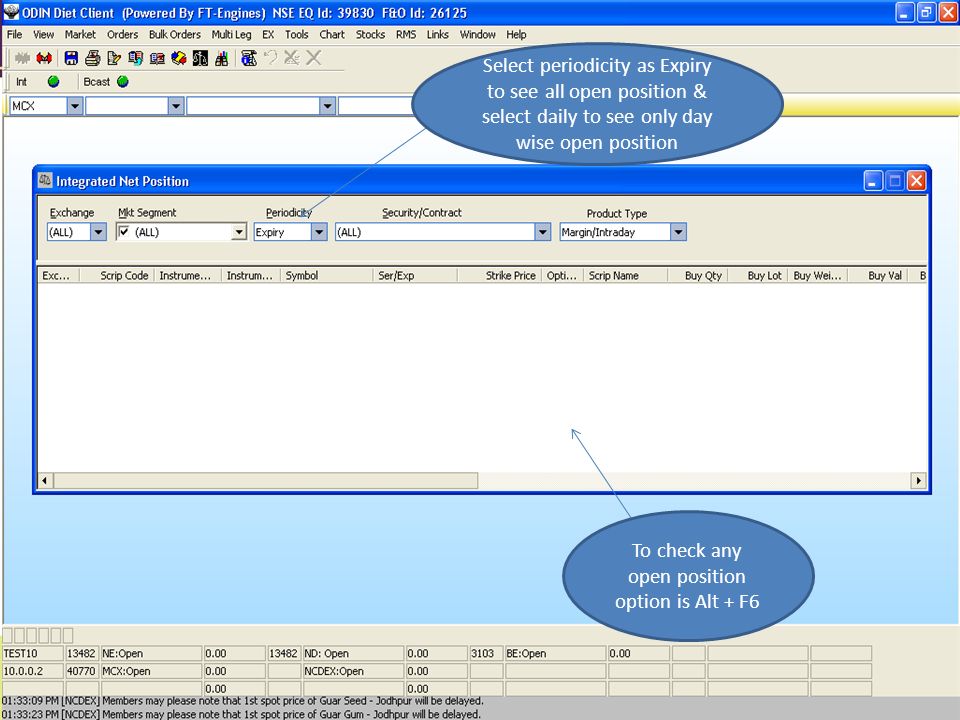The image size is (960, 720).
Task: Click the black net position scales icon
Action: [x=200, y=58]
